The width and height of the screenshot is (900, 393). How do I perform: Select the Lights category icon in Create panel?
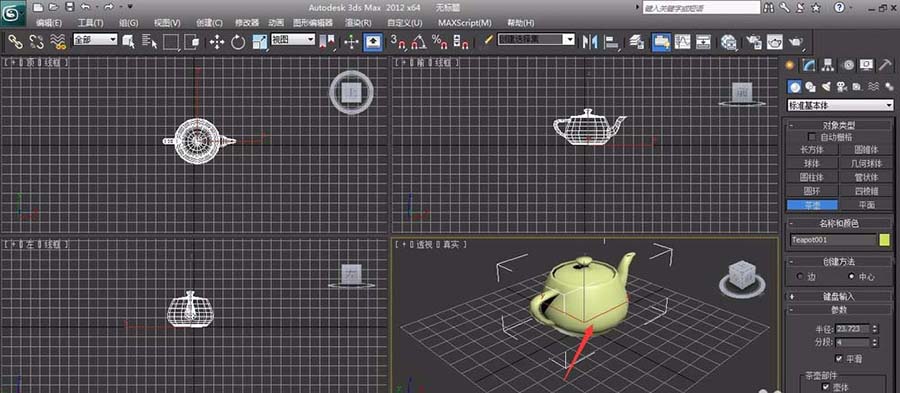click(827, 87)
